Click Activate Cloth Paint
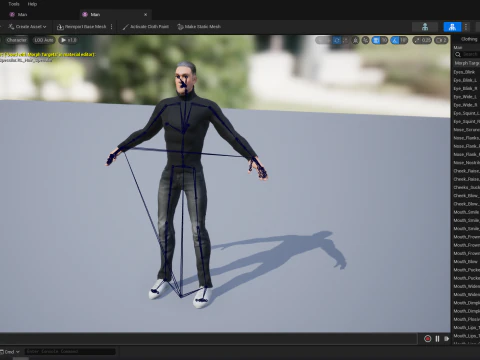480x360 pixels. (145, 27)
